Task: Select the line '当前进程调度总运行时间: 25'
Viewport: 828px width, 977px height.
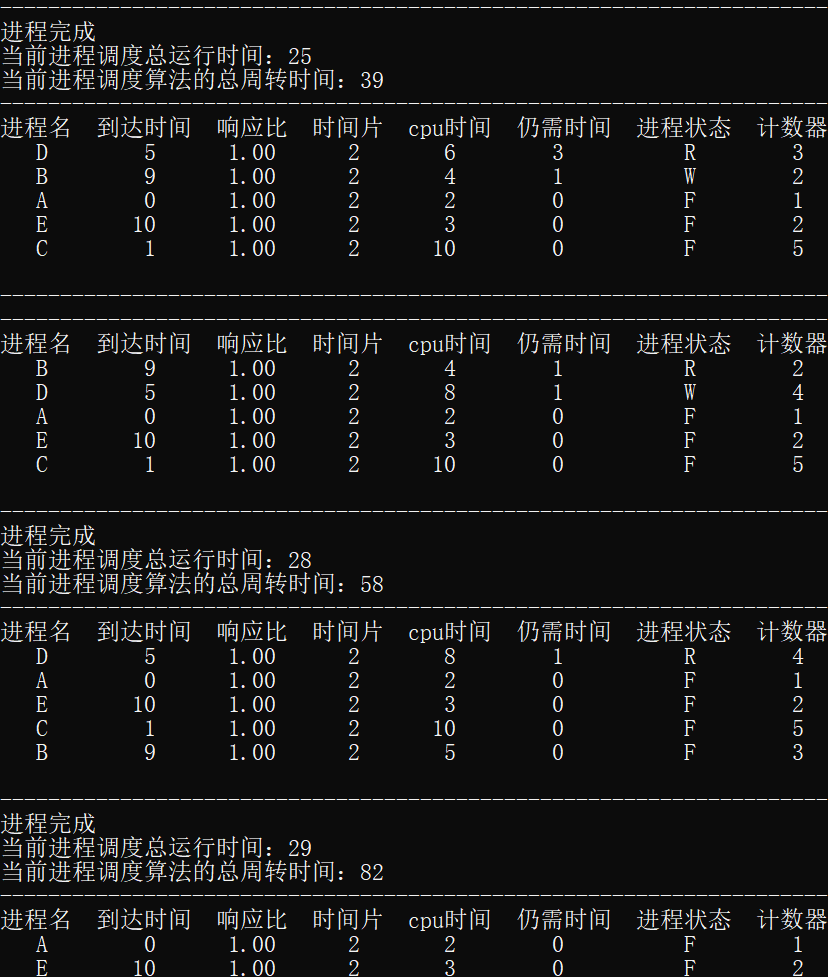Action: pos(156,56)
